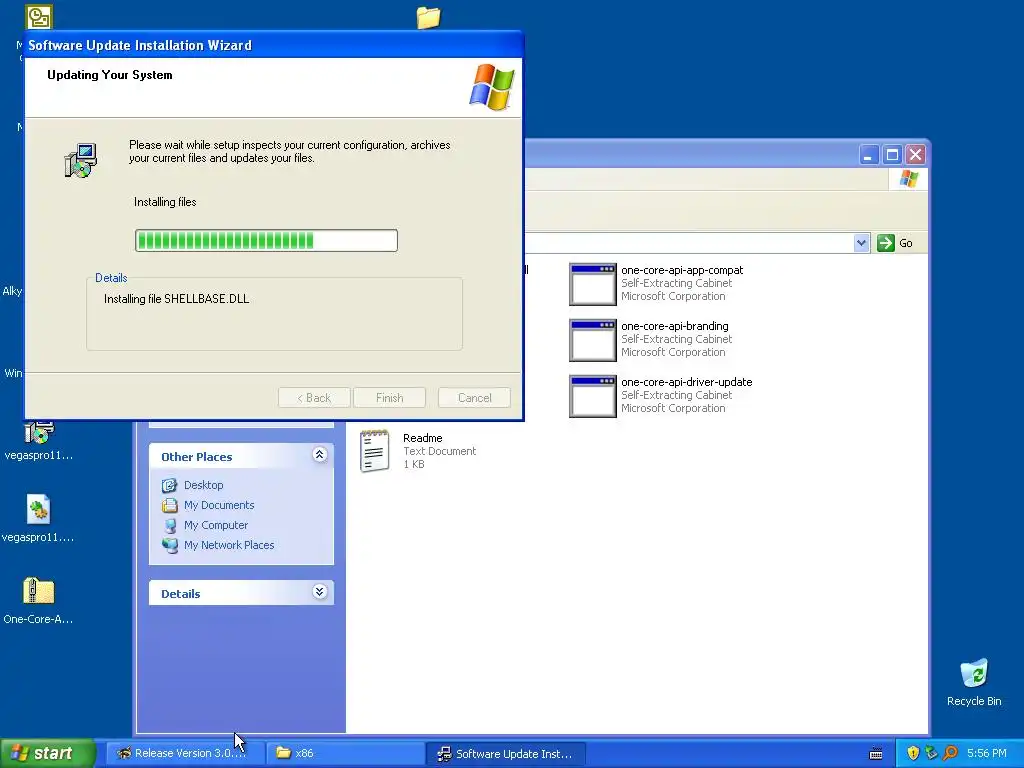Open the My Computer link
Screen dimensions: 1024x768
coord(216,525)
